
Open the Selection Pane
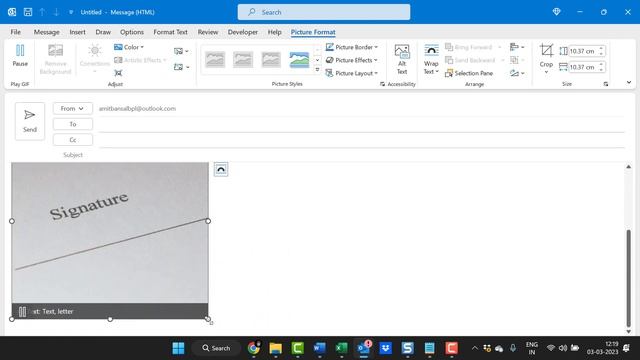(x=469, y=73)
